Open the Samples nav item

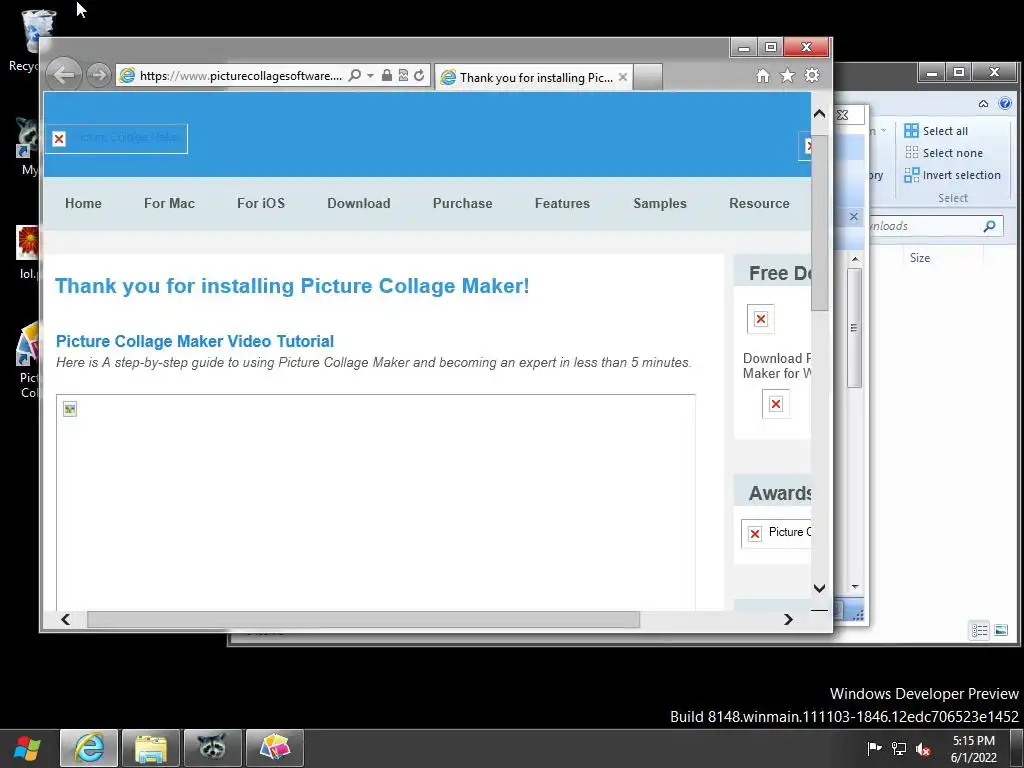click(x=660, y=203)
